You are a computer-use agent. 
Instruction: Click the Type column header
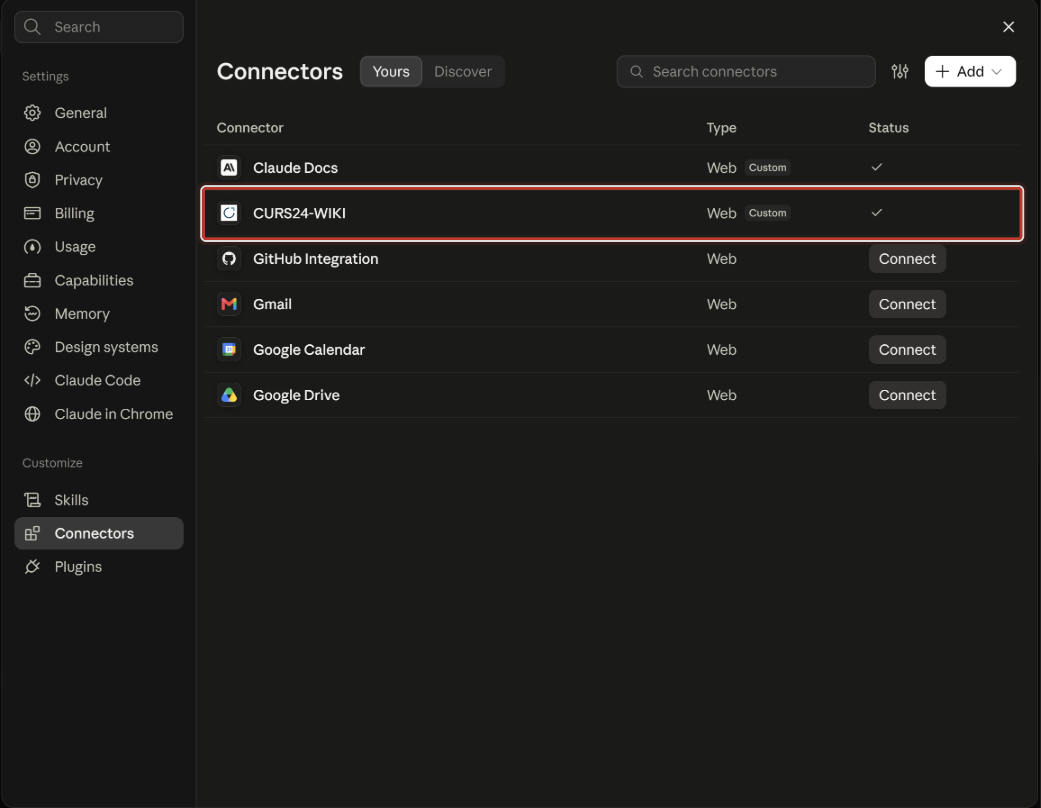click(x=721, y=127)
